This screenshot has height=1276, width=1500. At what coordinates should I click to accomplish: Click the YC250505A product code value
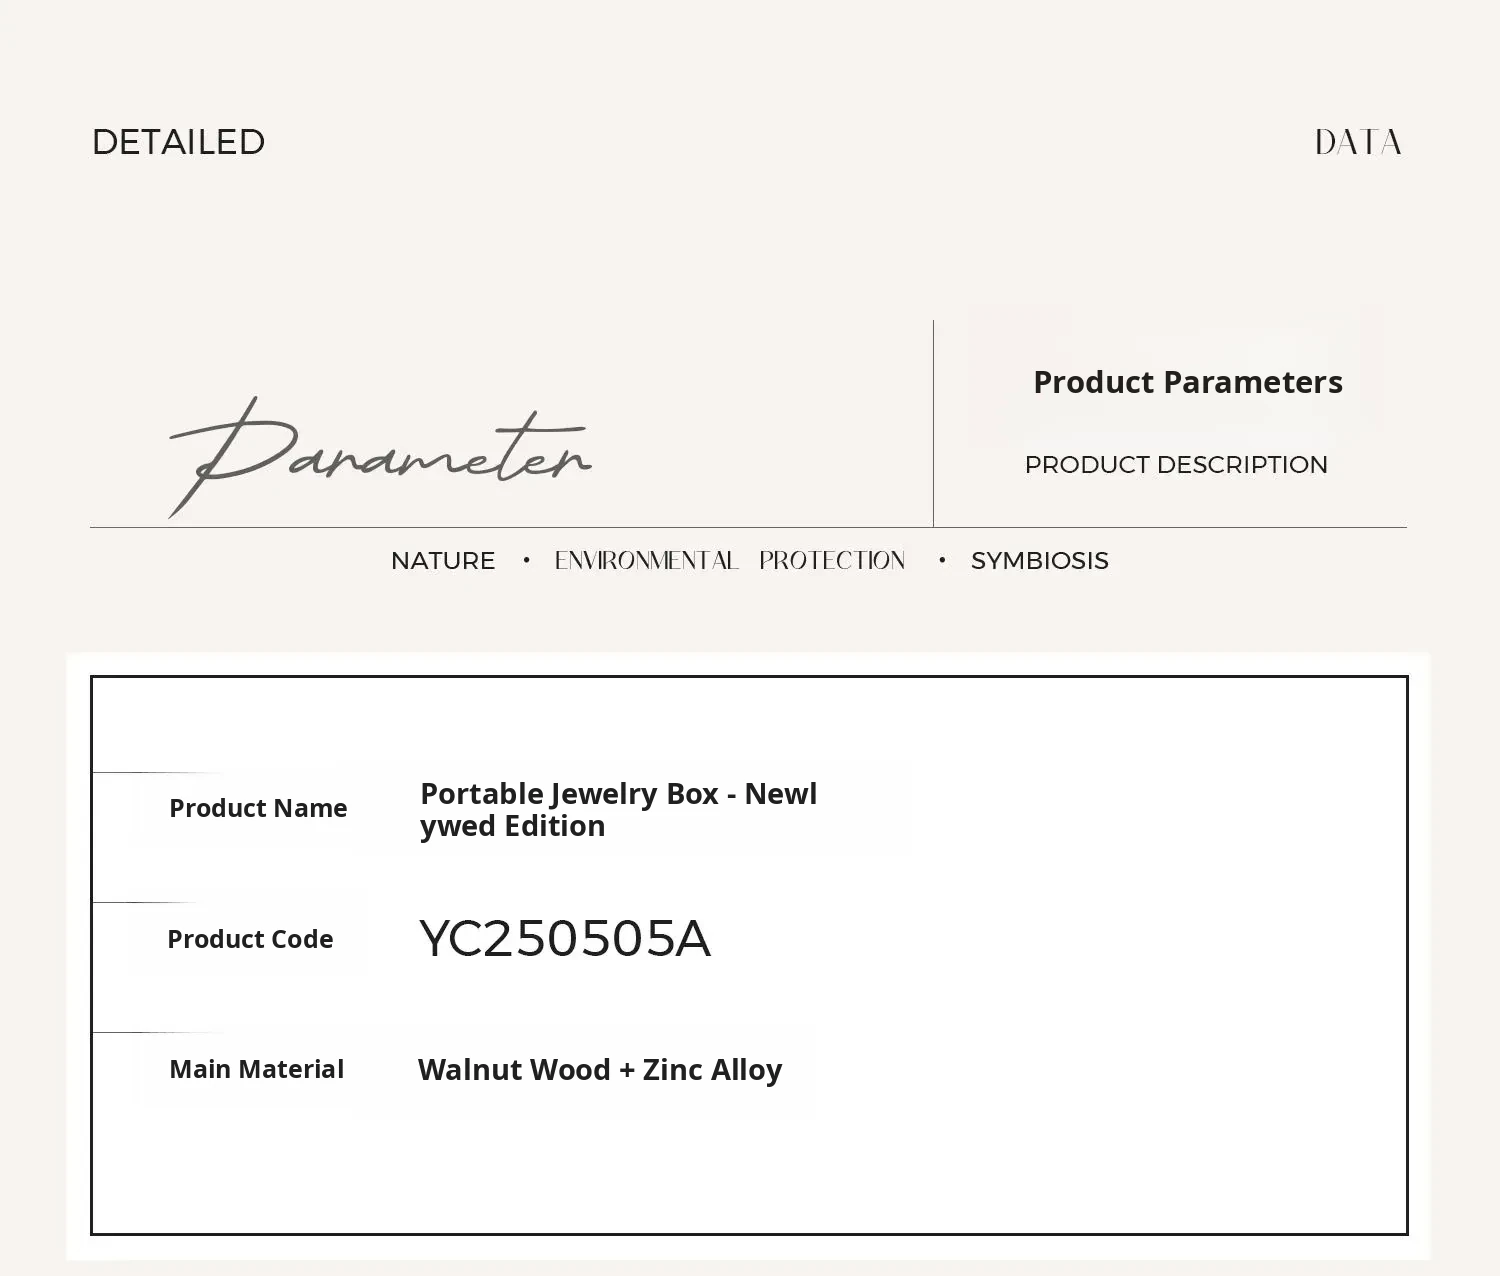coord(564,939)
